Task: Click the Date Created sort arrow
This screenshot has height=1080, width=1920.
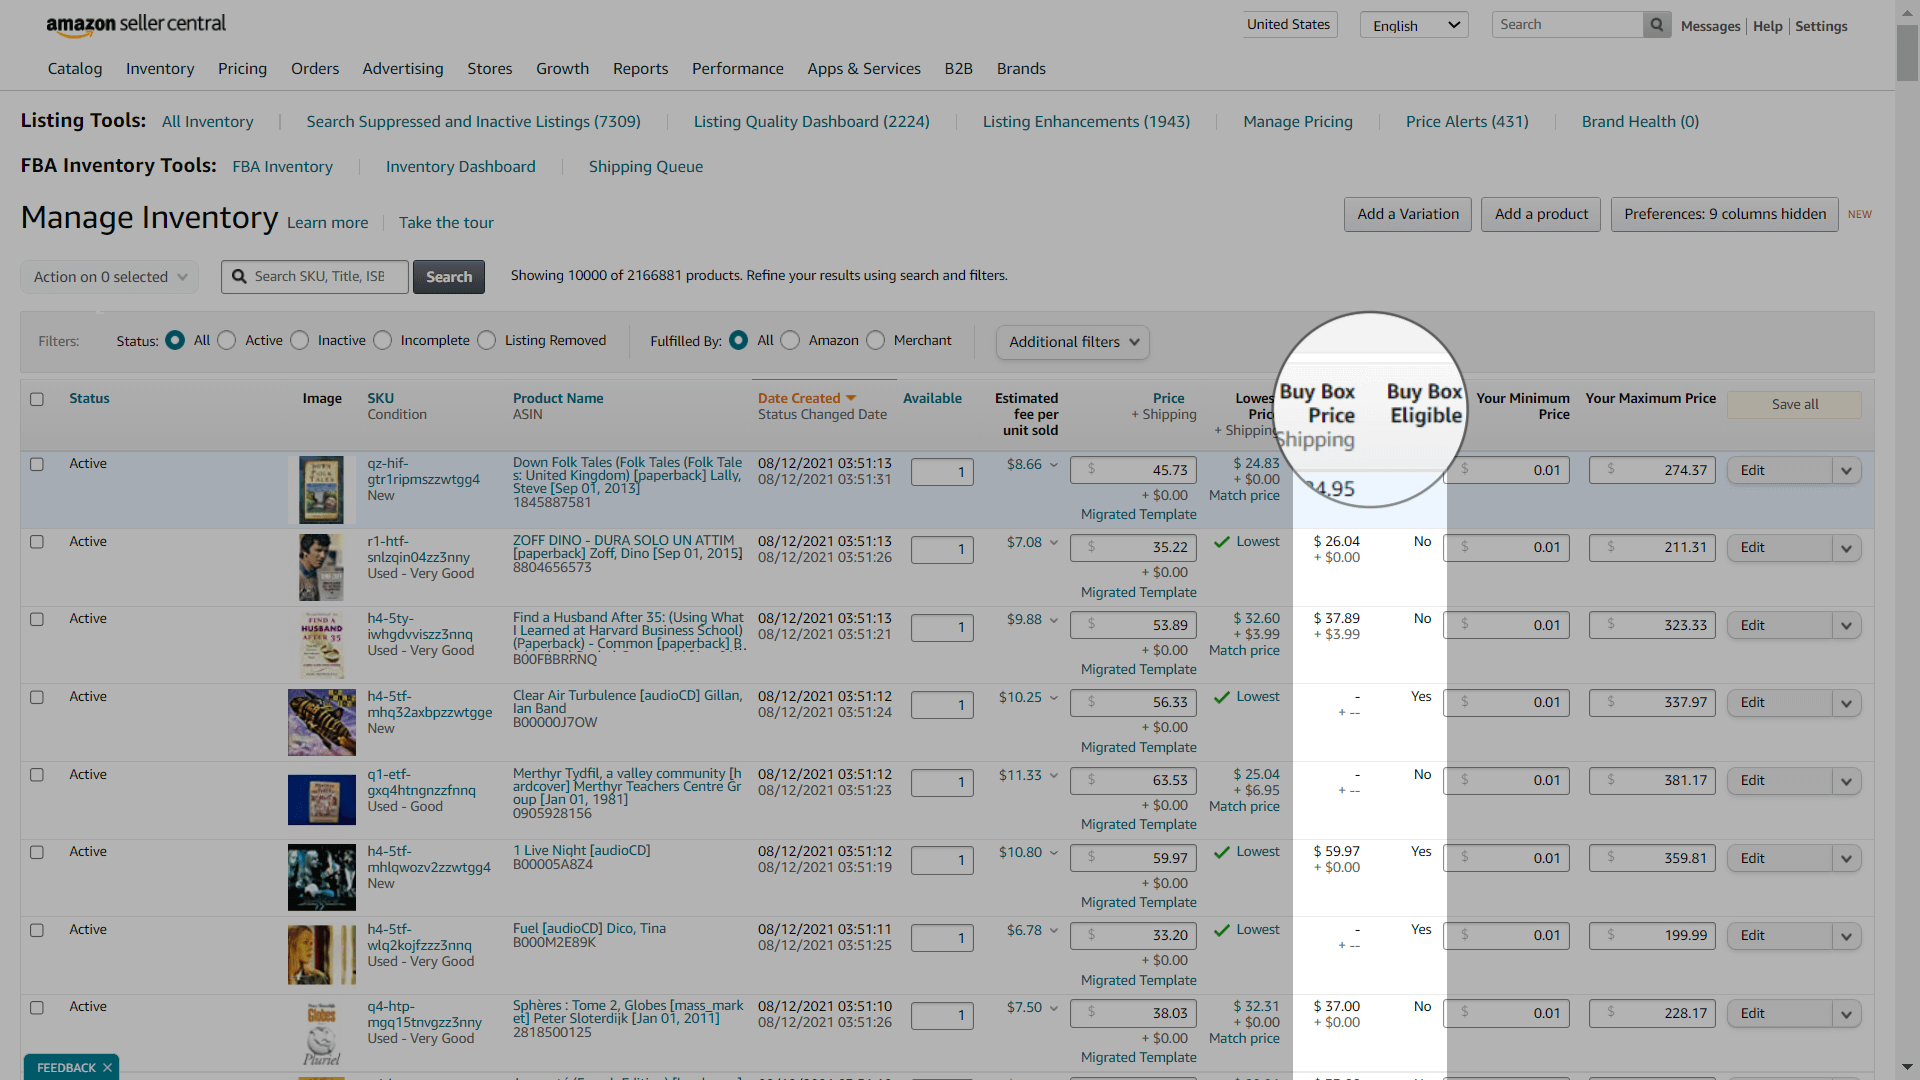Action: click(851, 398)
